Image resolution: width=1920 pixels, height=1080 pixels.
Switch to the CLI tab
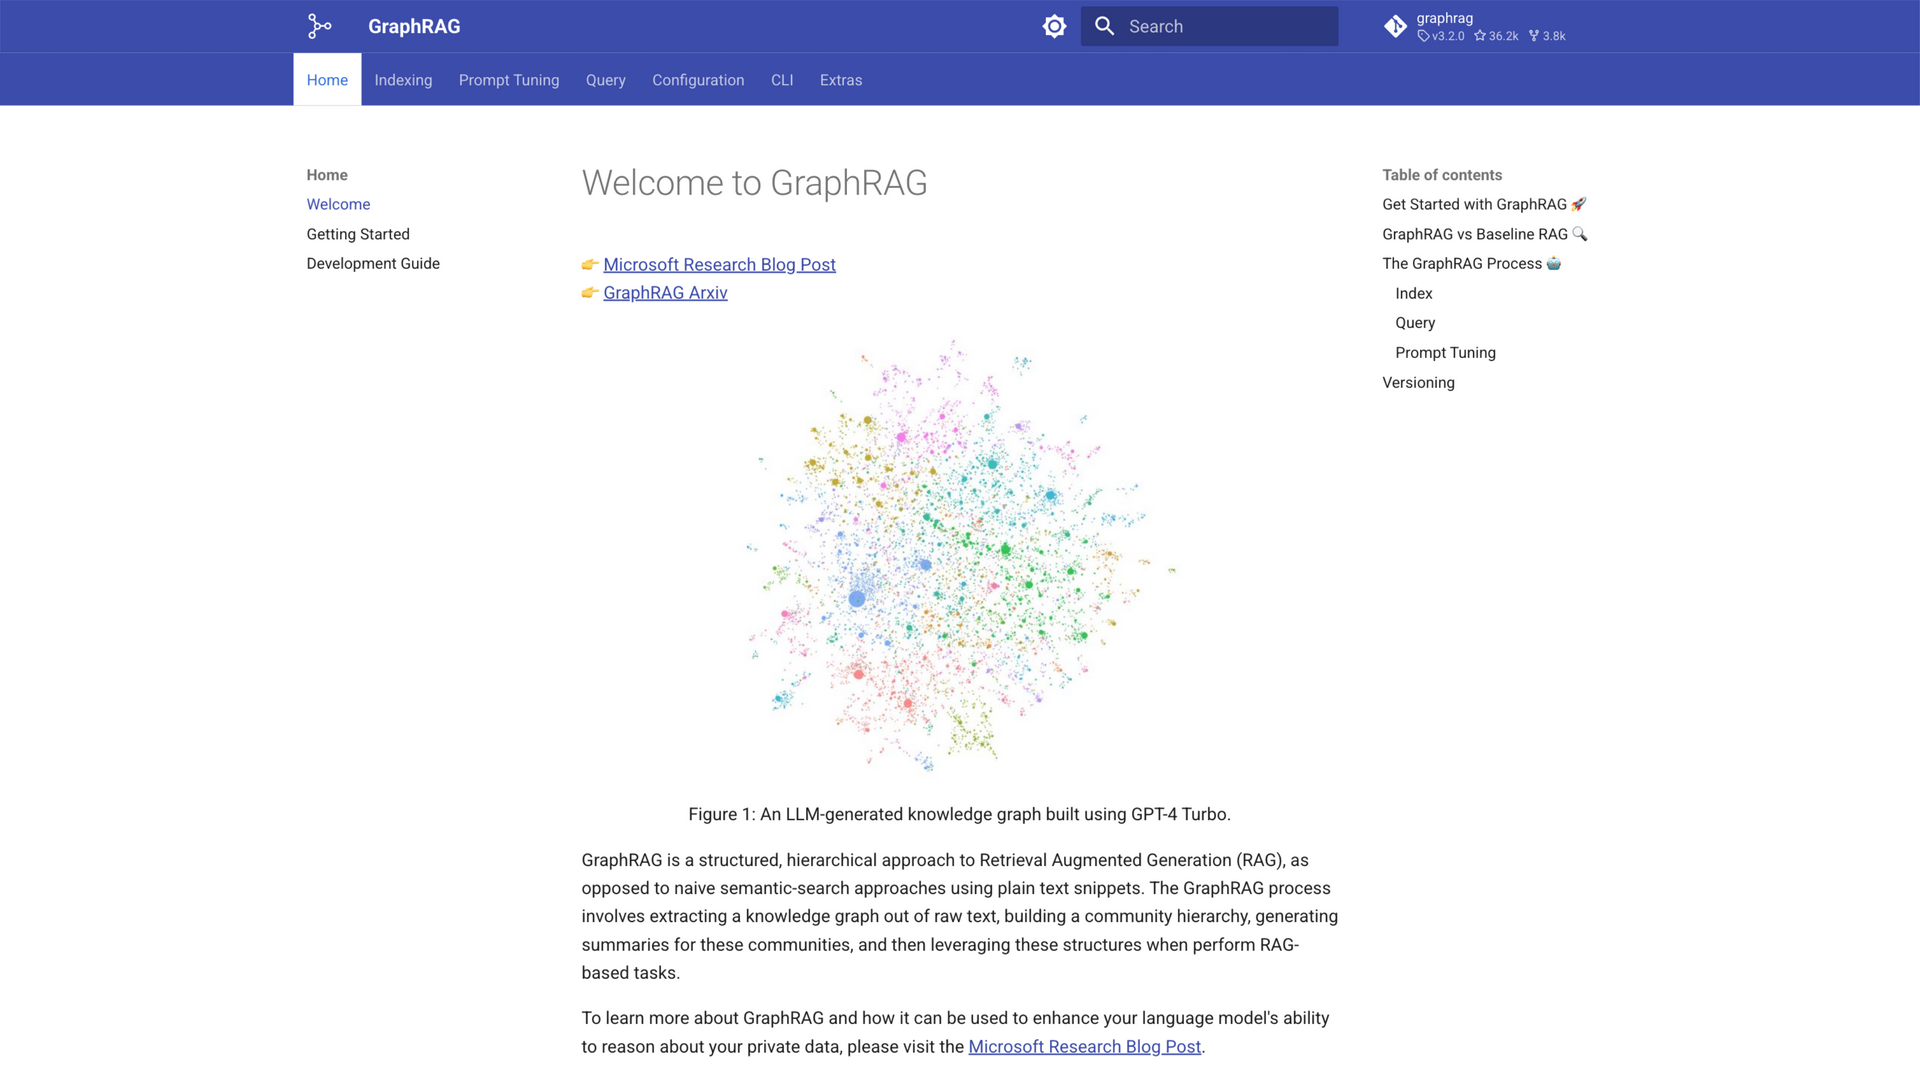click(782, 80)
